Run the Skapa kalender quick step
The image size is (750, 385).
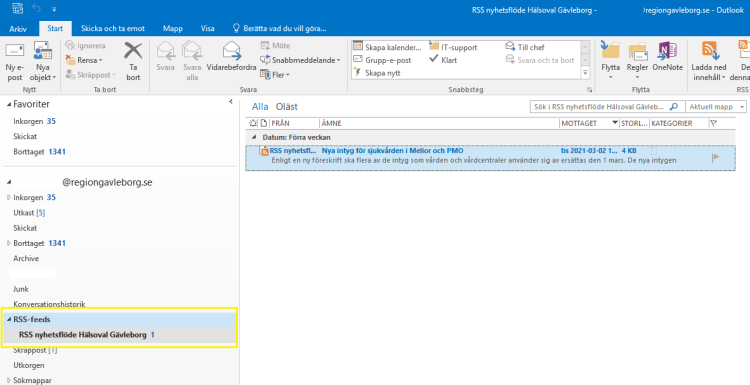click(x=387, y=47)
